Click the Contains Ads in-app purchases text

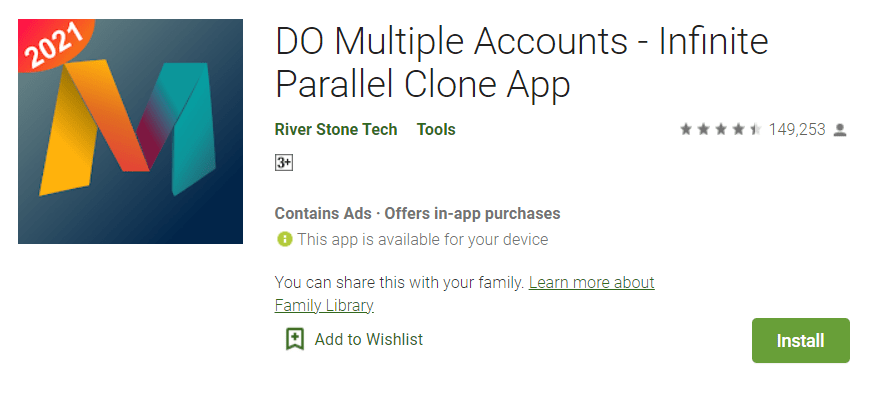click(x=417, y=213)
